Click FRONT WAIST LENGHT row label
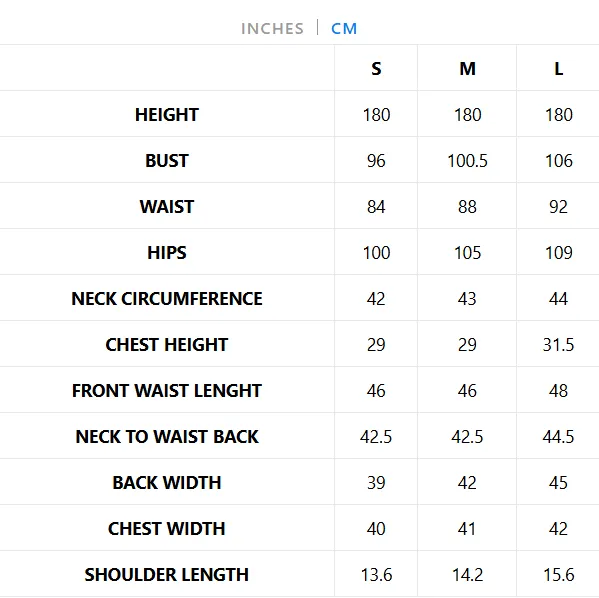 pos(167,391)
